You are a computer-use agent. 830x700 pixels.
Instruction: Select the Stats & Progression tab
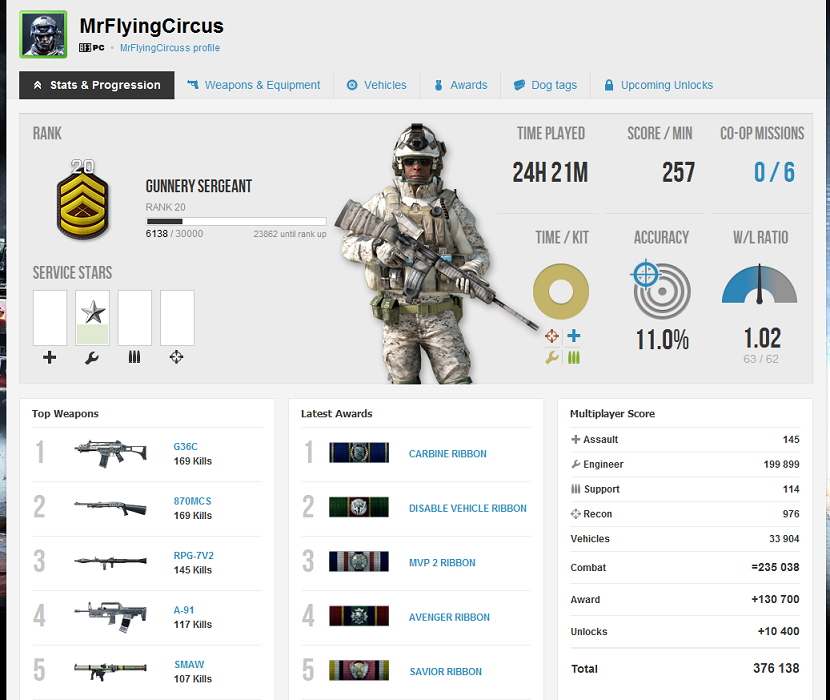[x=97, y=85]
